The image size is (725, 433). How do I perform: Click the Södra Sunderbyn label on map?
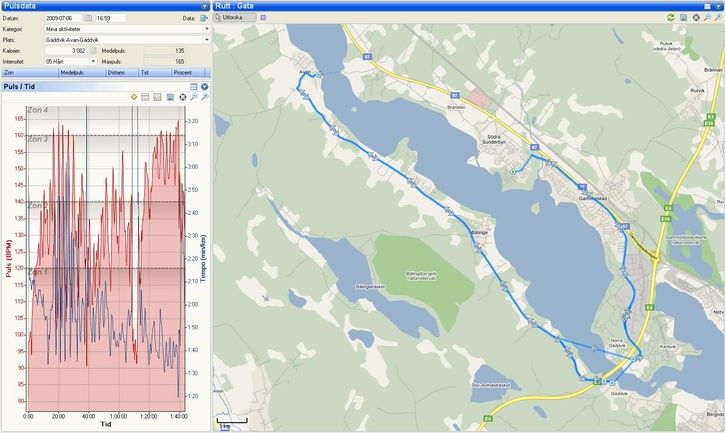(x=495, y=140)
